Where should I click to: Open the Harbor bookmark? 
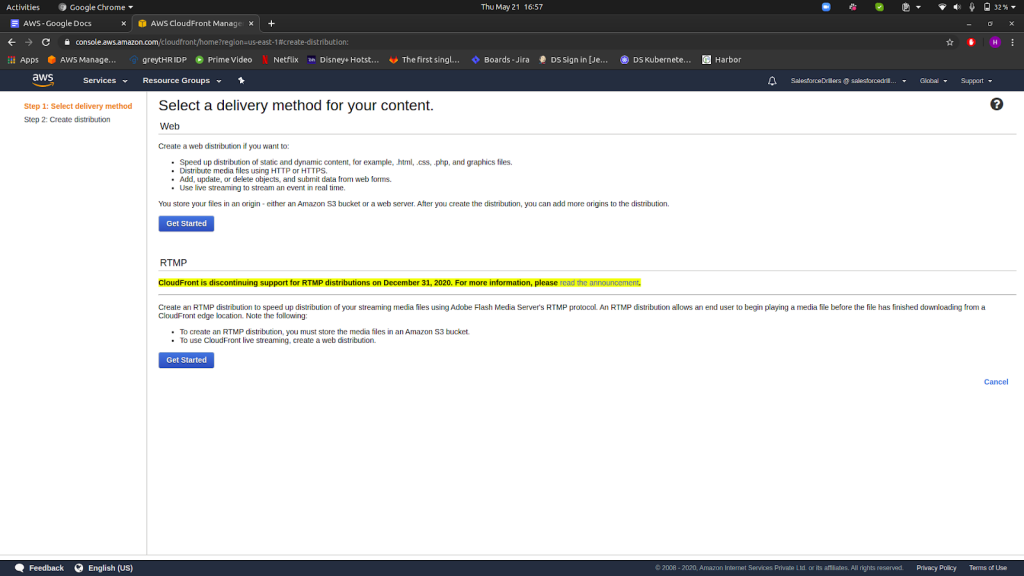click(721, 59)
